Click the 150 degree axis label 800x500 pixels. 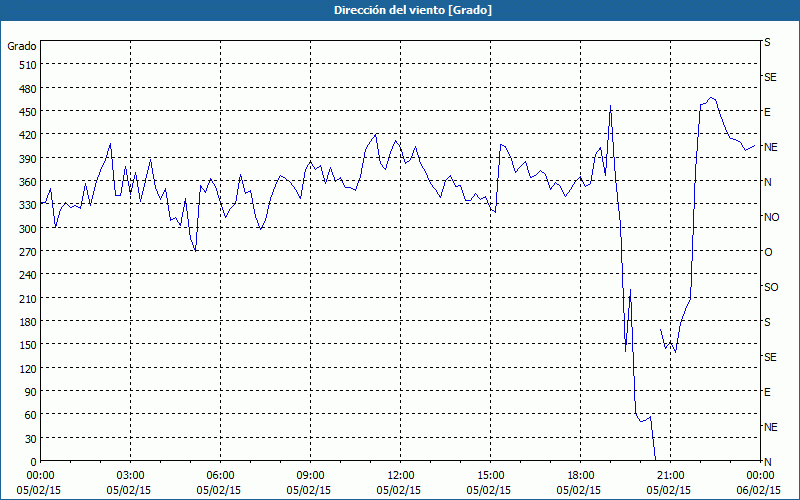coord(29,345)
